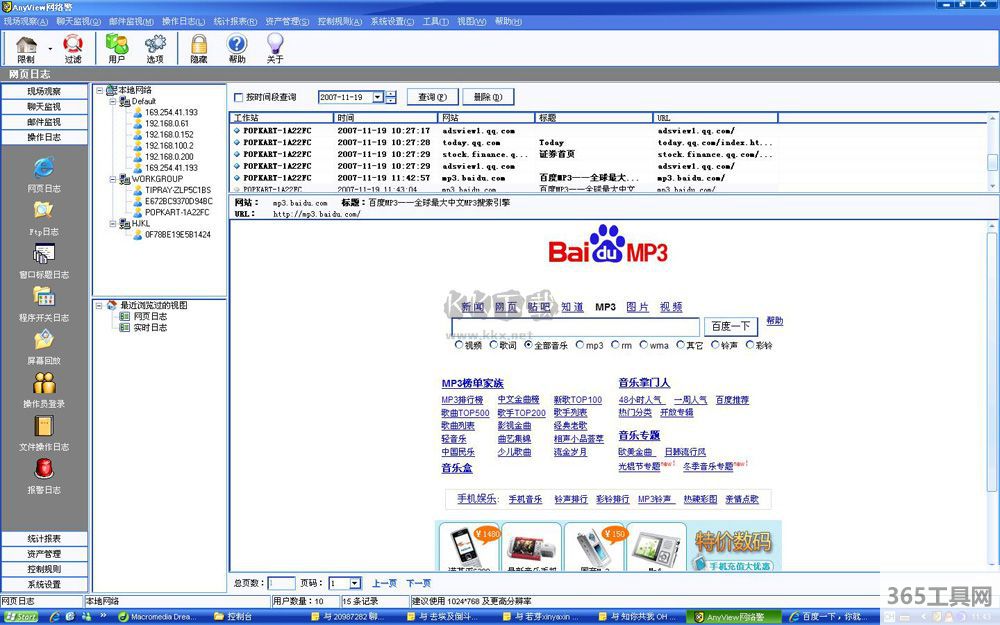The image size is (1000, 625).
Task: Enable the 按时间段查询 checkbox
Action: point(238,98)
